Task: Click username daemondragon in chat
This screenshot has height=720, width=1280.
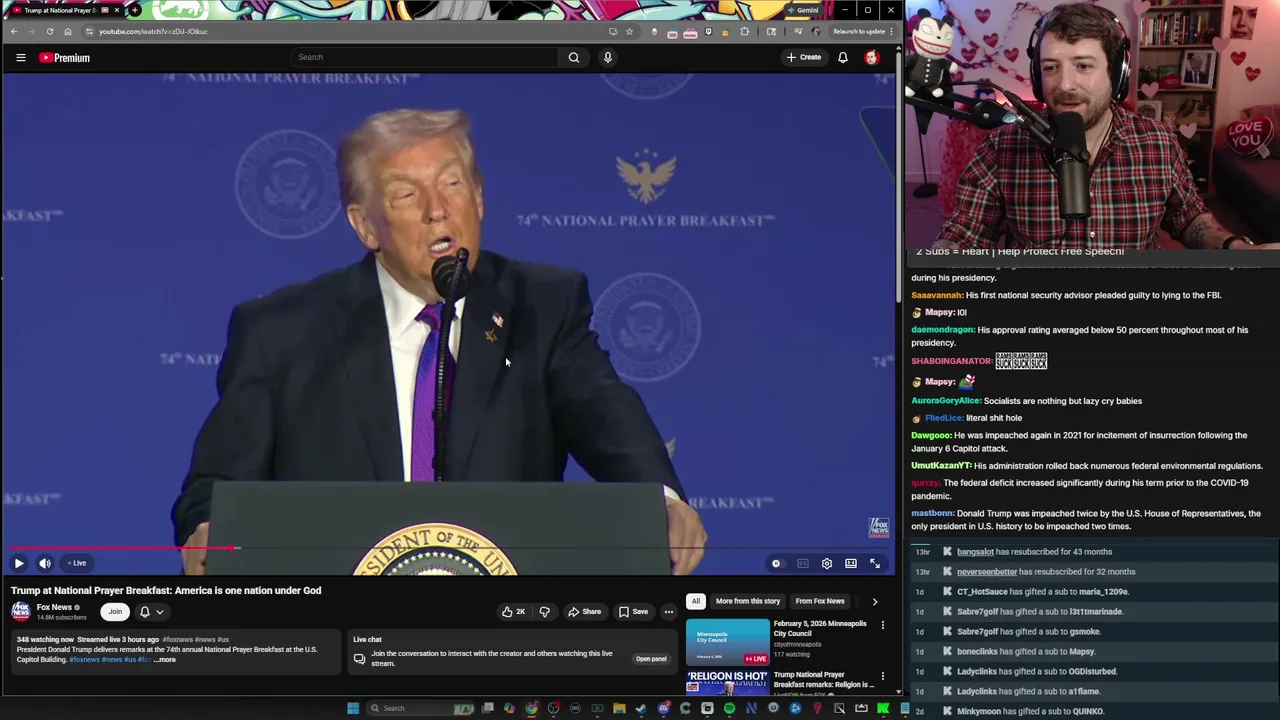Action: pyautogui.click(x=942, y=330)
